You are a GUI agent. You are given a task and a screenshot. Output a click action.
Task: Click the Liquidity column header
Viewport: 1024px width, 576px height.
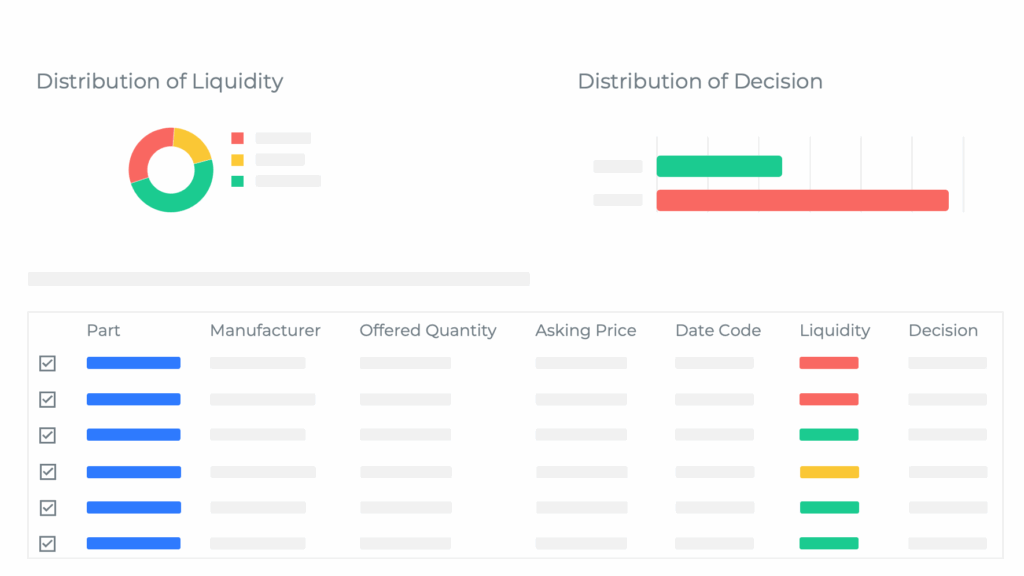(x=835, y=330)
